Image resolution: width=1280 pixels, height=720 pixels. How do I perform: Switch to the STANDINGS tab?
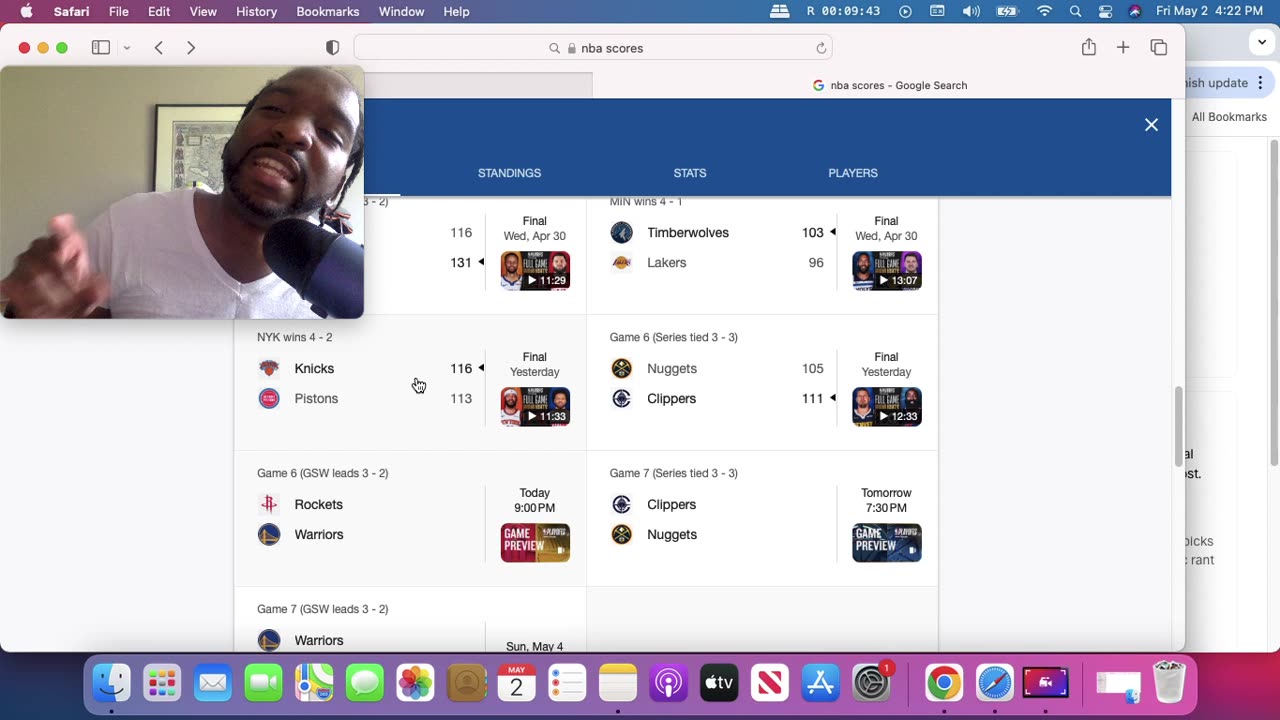click(x=509, y=173)
